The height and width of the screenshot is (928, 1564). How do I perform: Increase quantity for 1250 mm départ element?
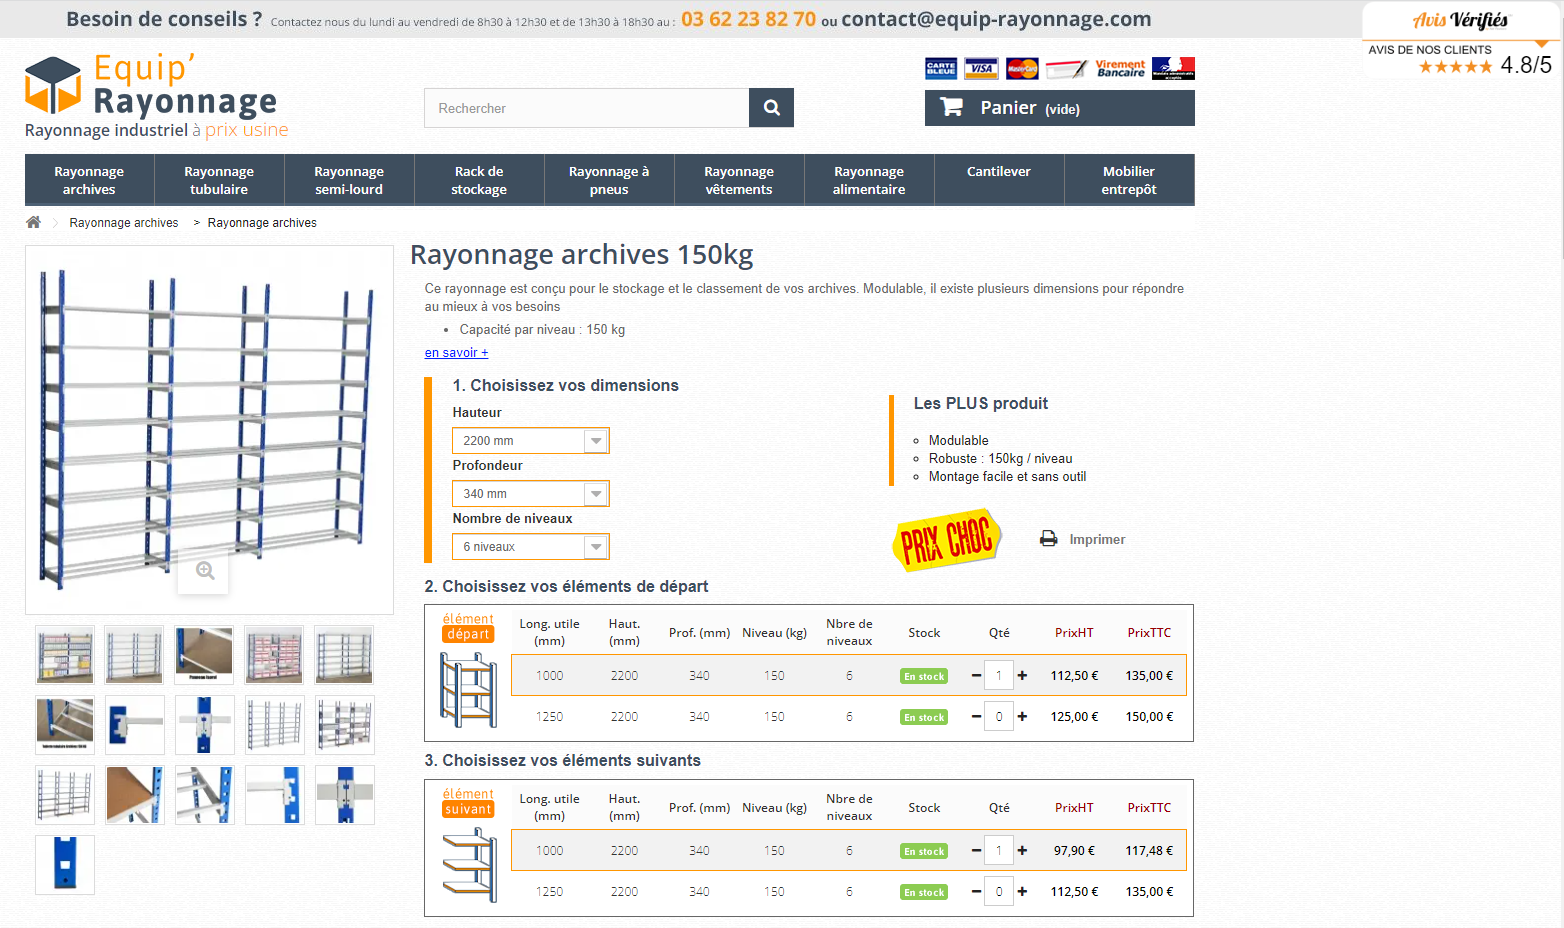1022,717
